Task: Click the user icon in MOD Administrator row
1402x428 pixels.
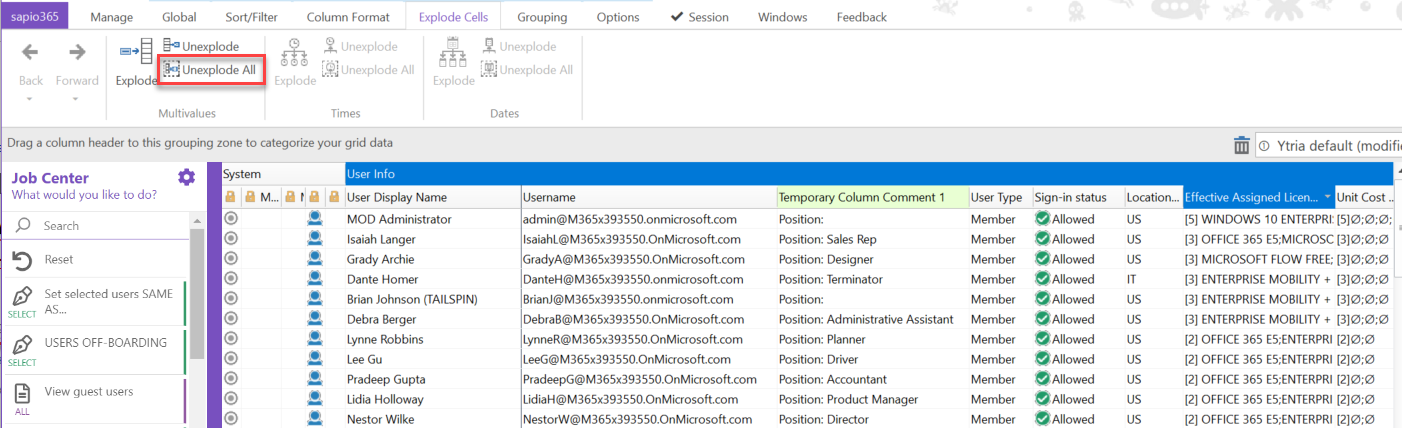Action: 315,219
